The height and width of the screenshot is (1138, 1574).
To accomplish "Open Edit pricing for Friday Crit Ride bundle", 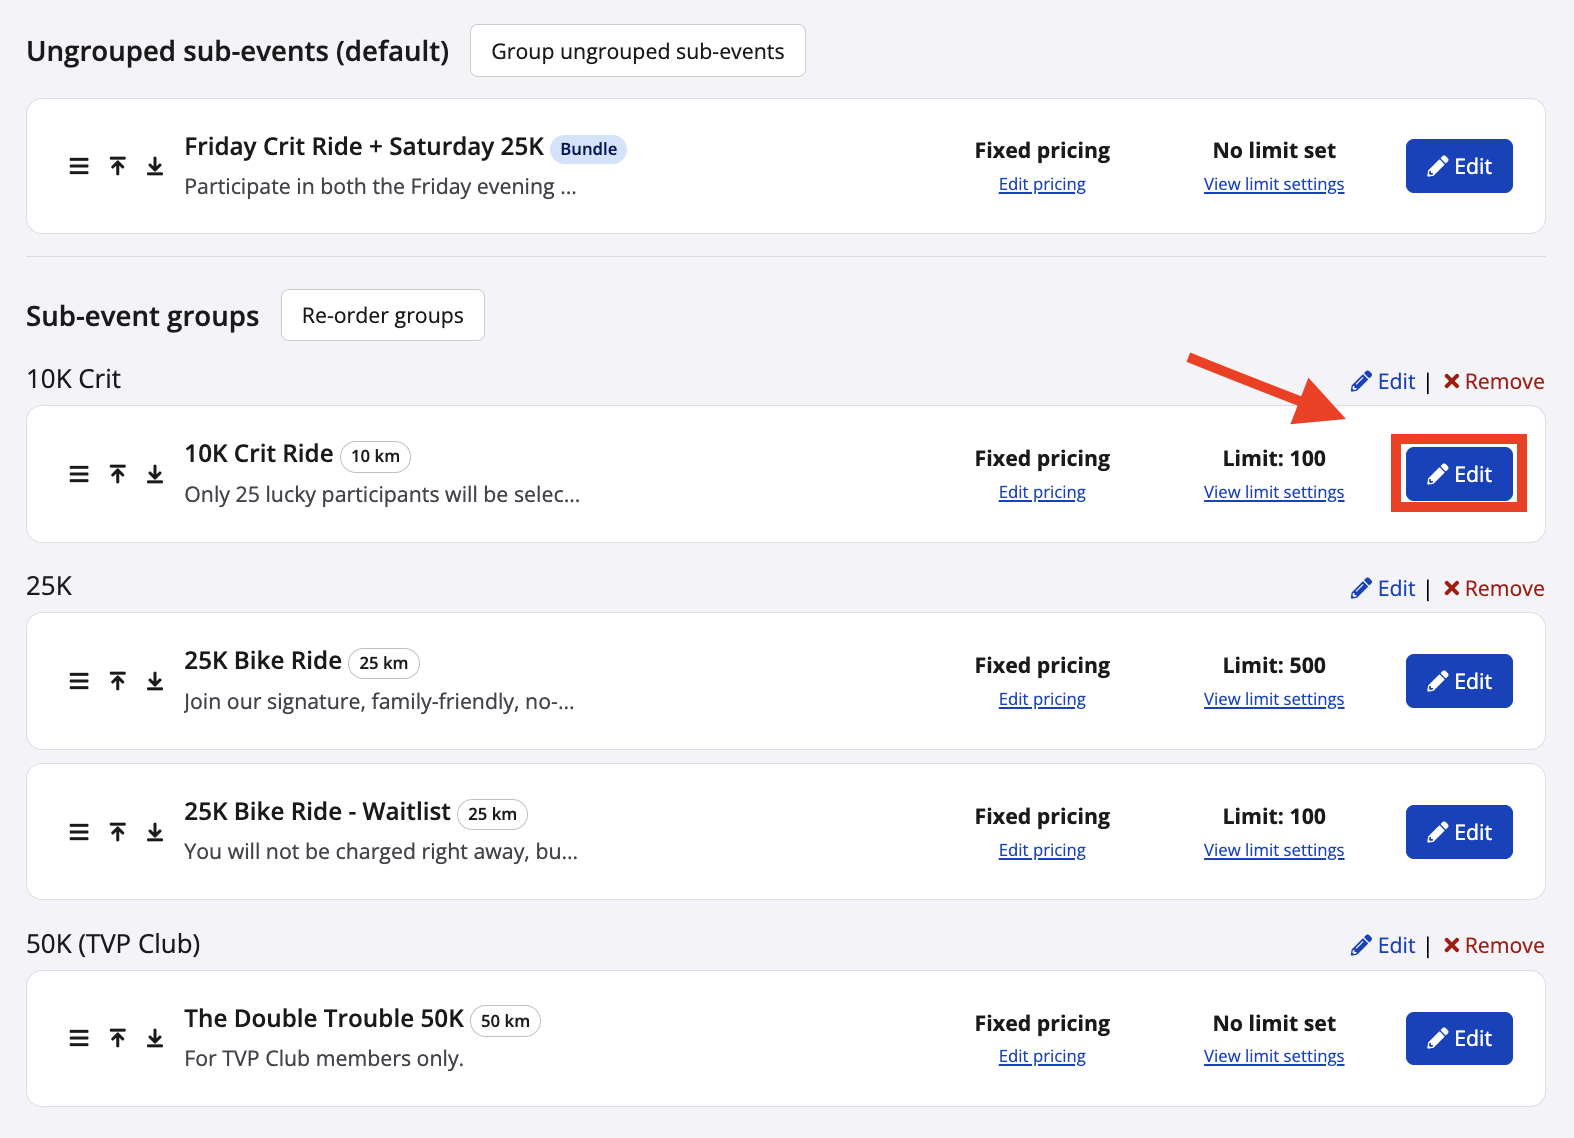I will point(1041,184).
